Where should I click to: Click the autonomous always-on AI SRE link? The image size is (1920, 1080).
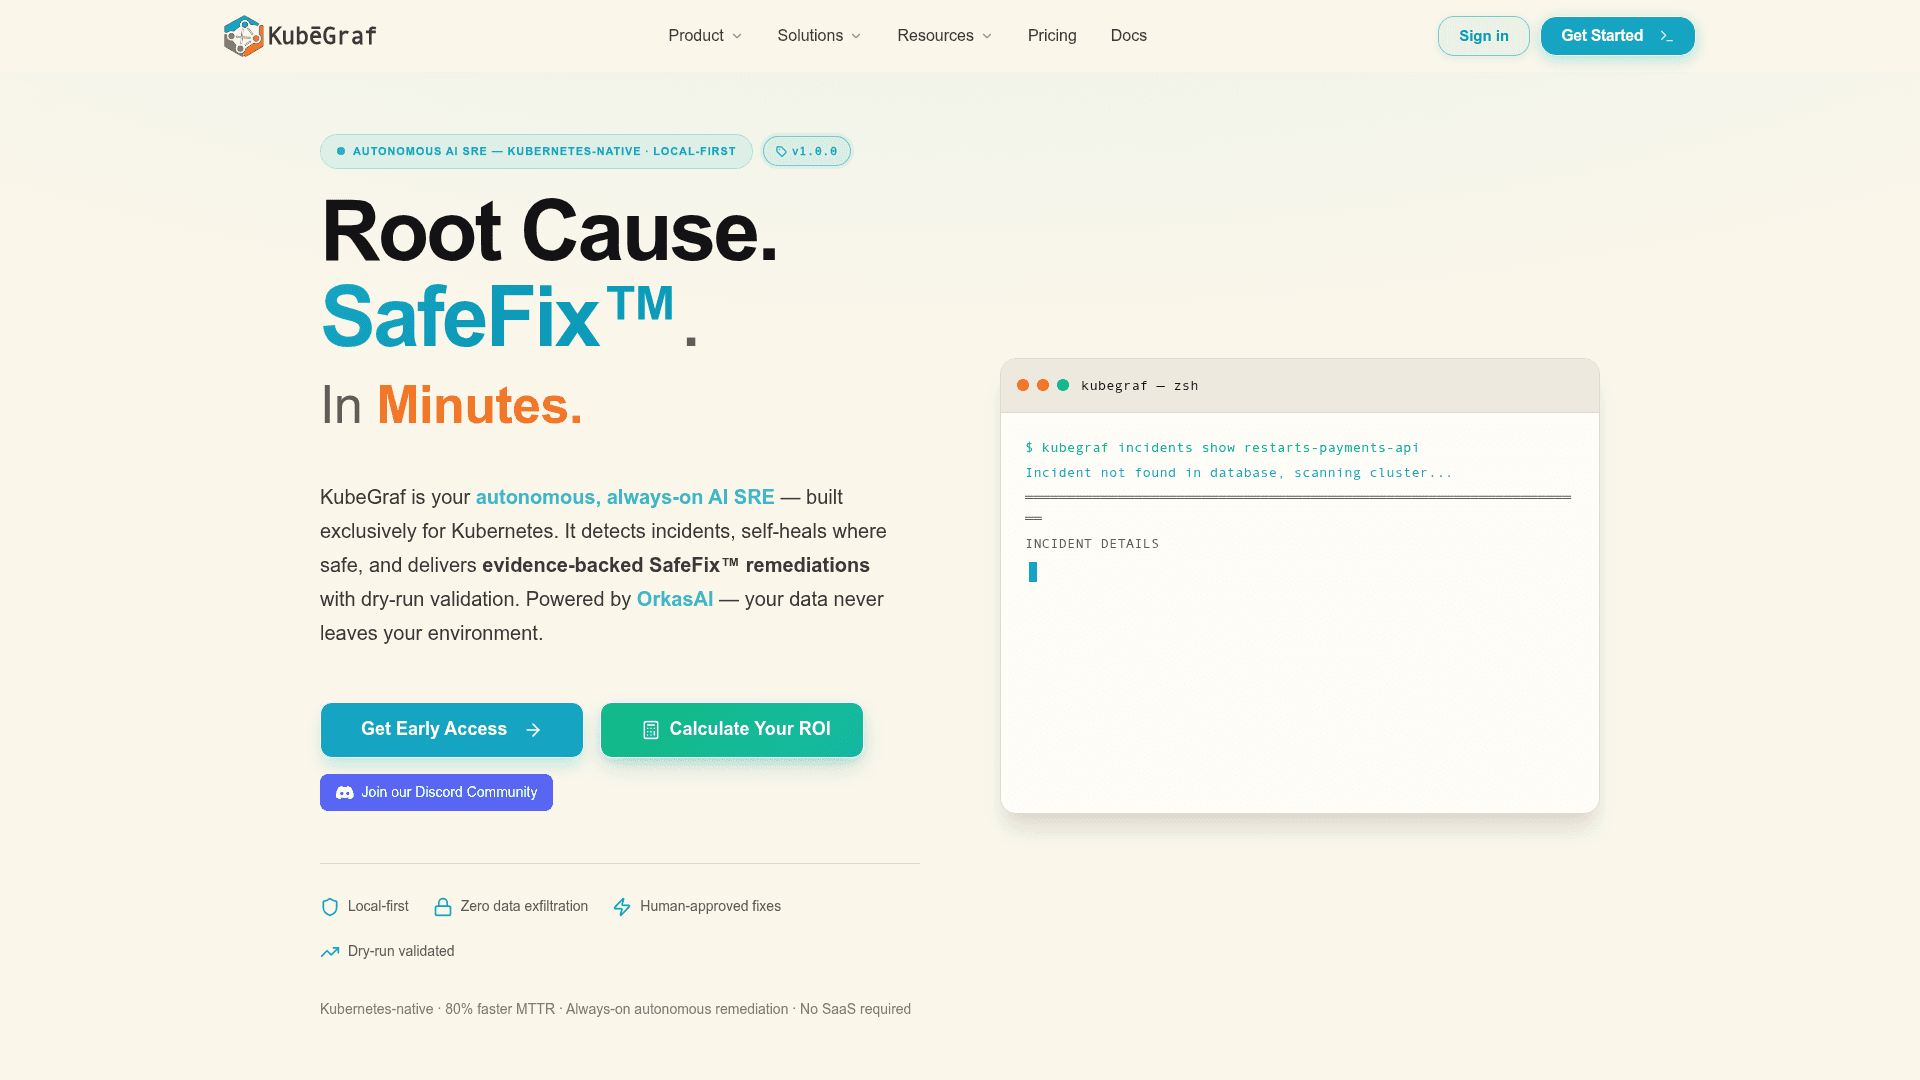pos(625,497)
